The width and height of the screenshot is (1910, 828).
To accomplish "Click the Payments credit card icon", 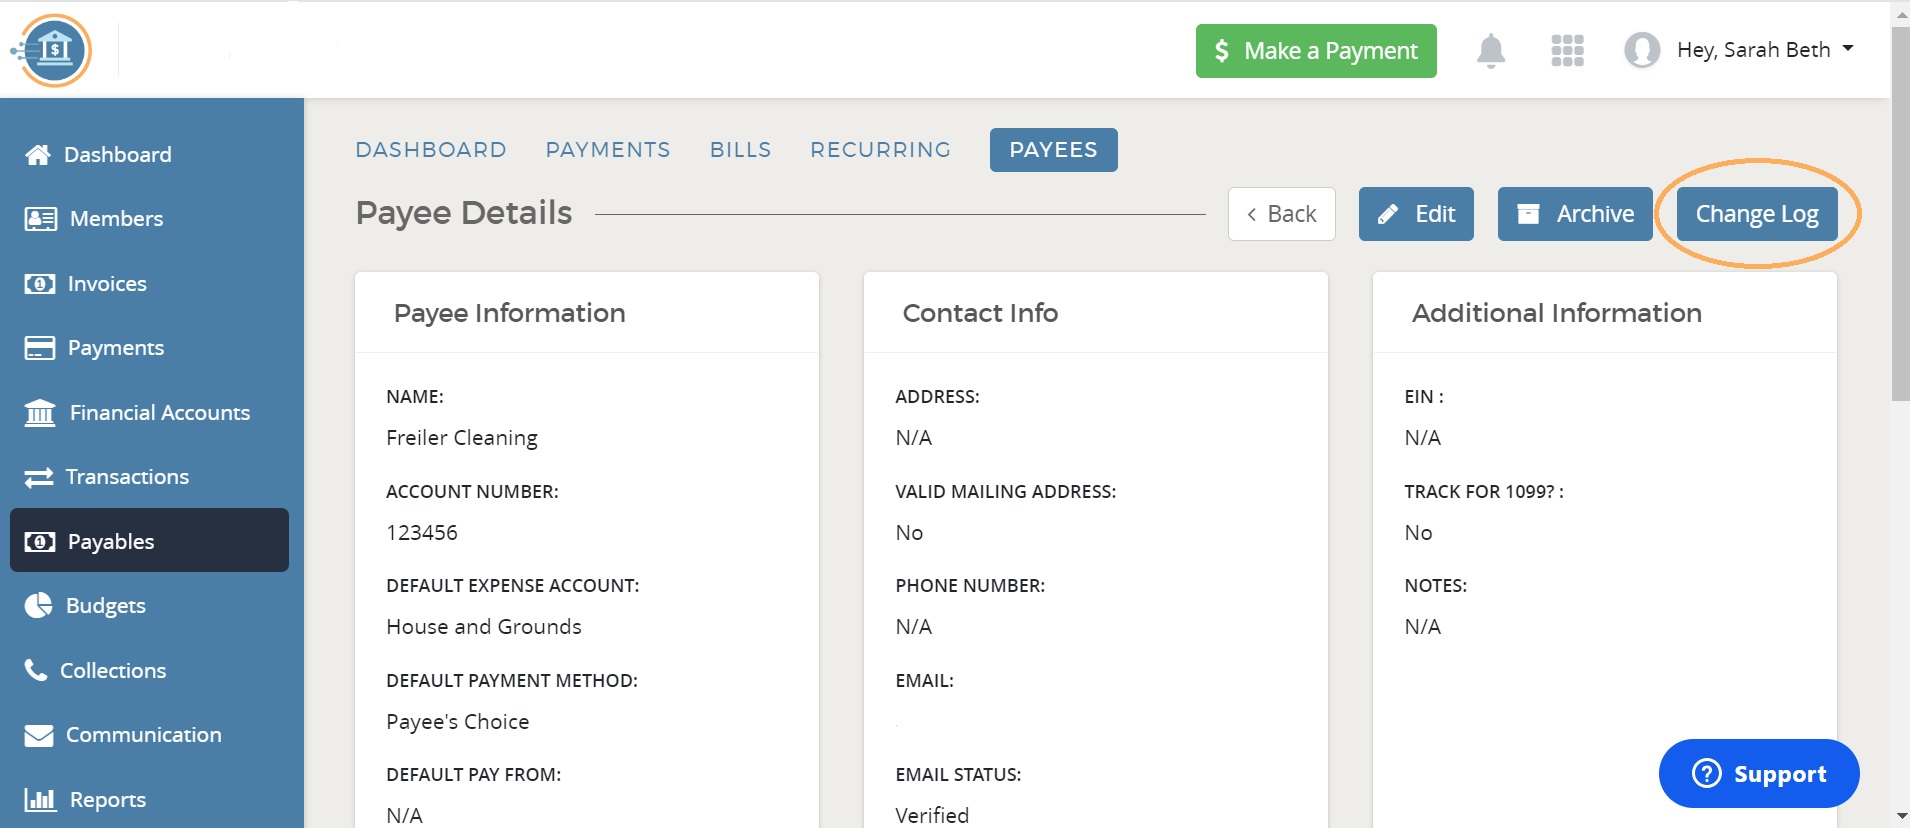I will tap(40, 348).
